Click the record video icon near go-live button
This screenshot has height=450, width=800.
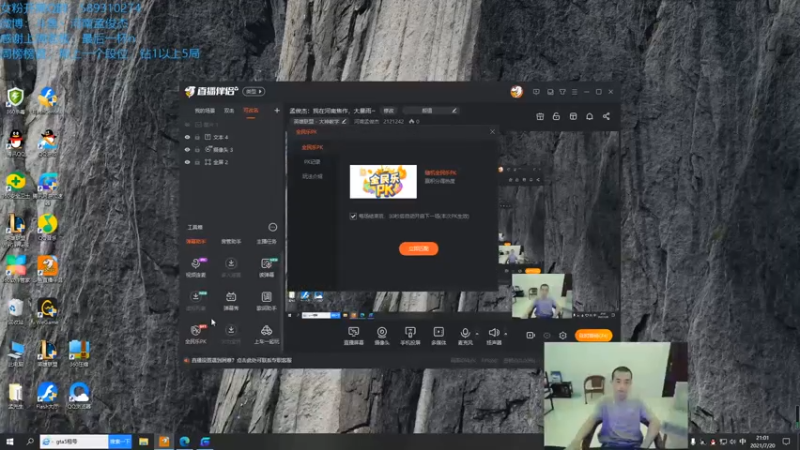click(x=531, y=335)
